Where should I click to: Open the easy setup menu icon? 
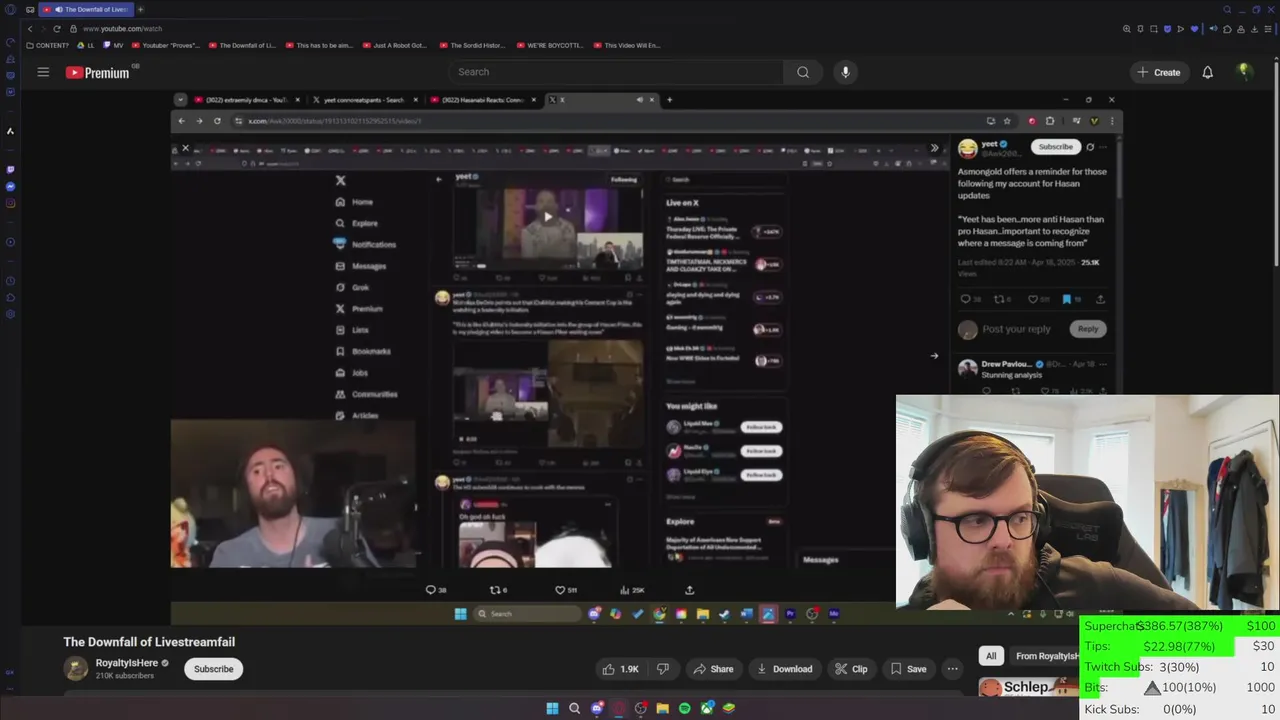(1269, 29)
